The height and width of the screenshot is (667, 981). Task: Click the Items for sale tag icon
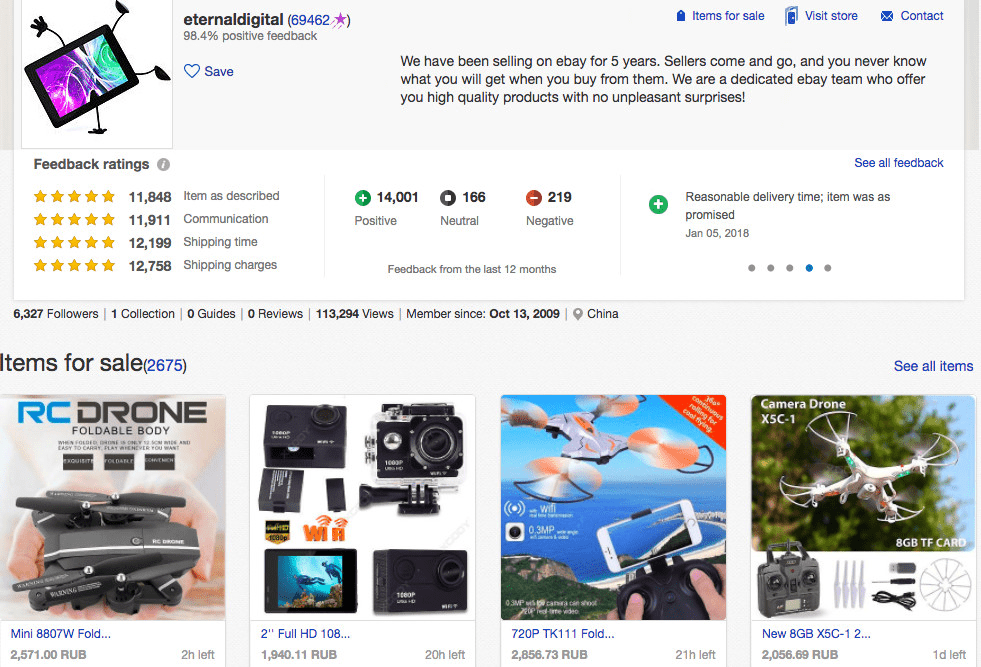(x=681, y=16)
